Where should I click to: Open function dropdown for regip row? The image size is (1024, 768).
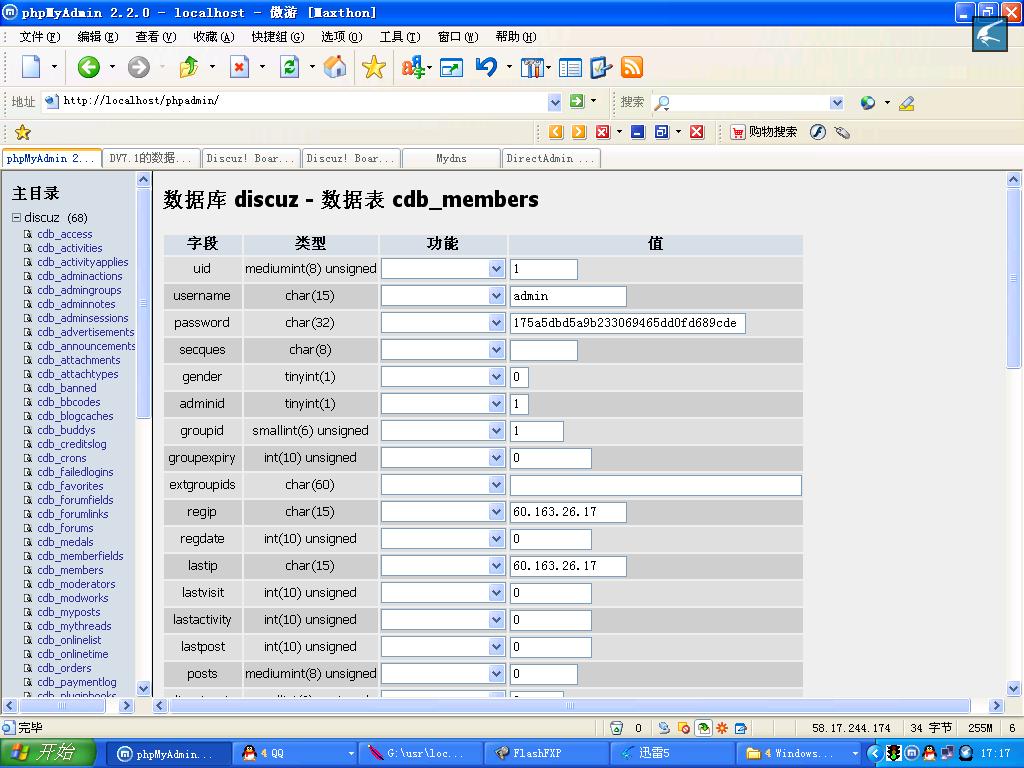(x=496, y=512)
